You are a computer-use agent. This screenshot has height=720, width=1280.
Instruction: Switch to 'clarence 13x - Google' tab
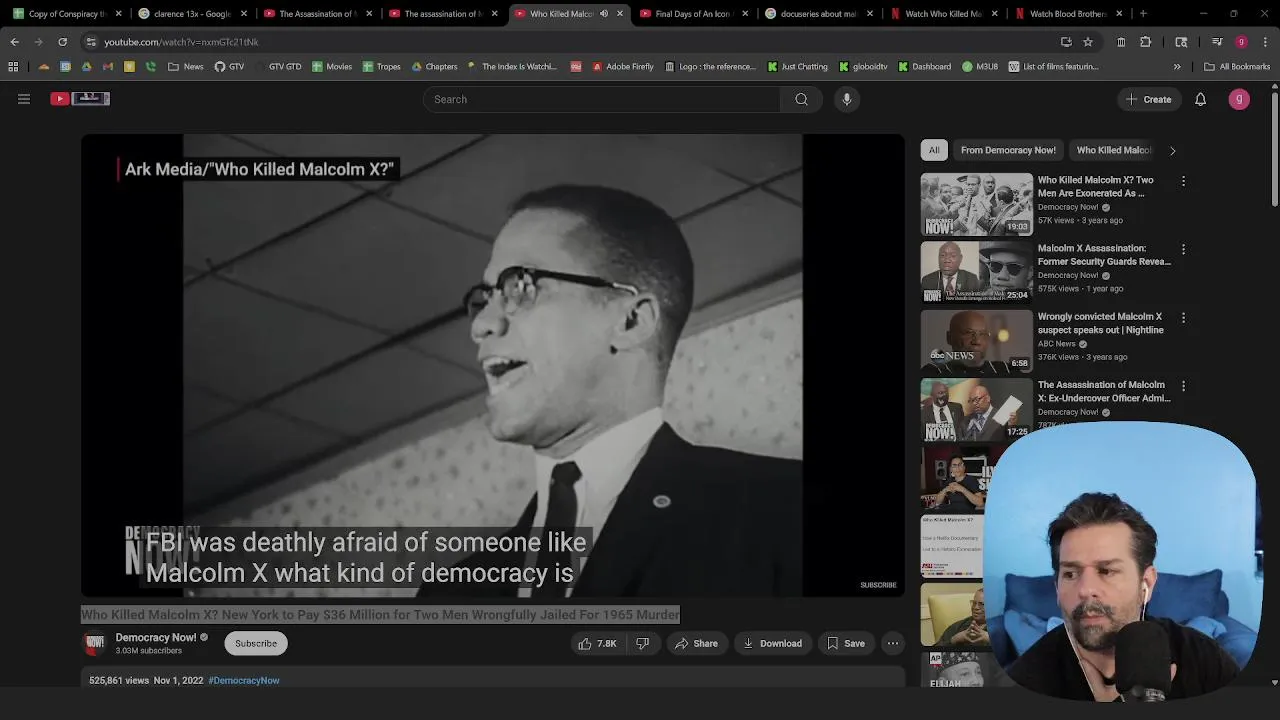190,14
